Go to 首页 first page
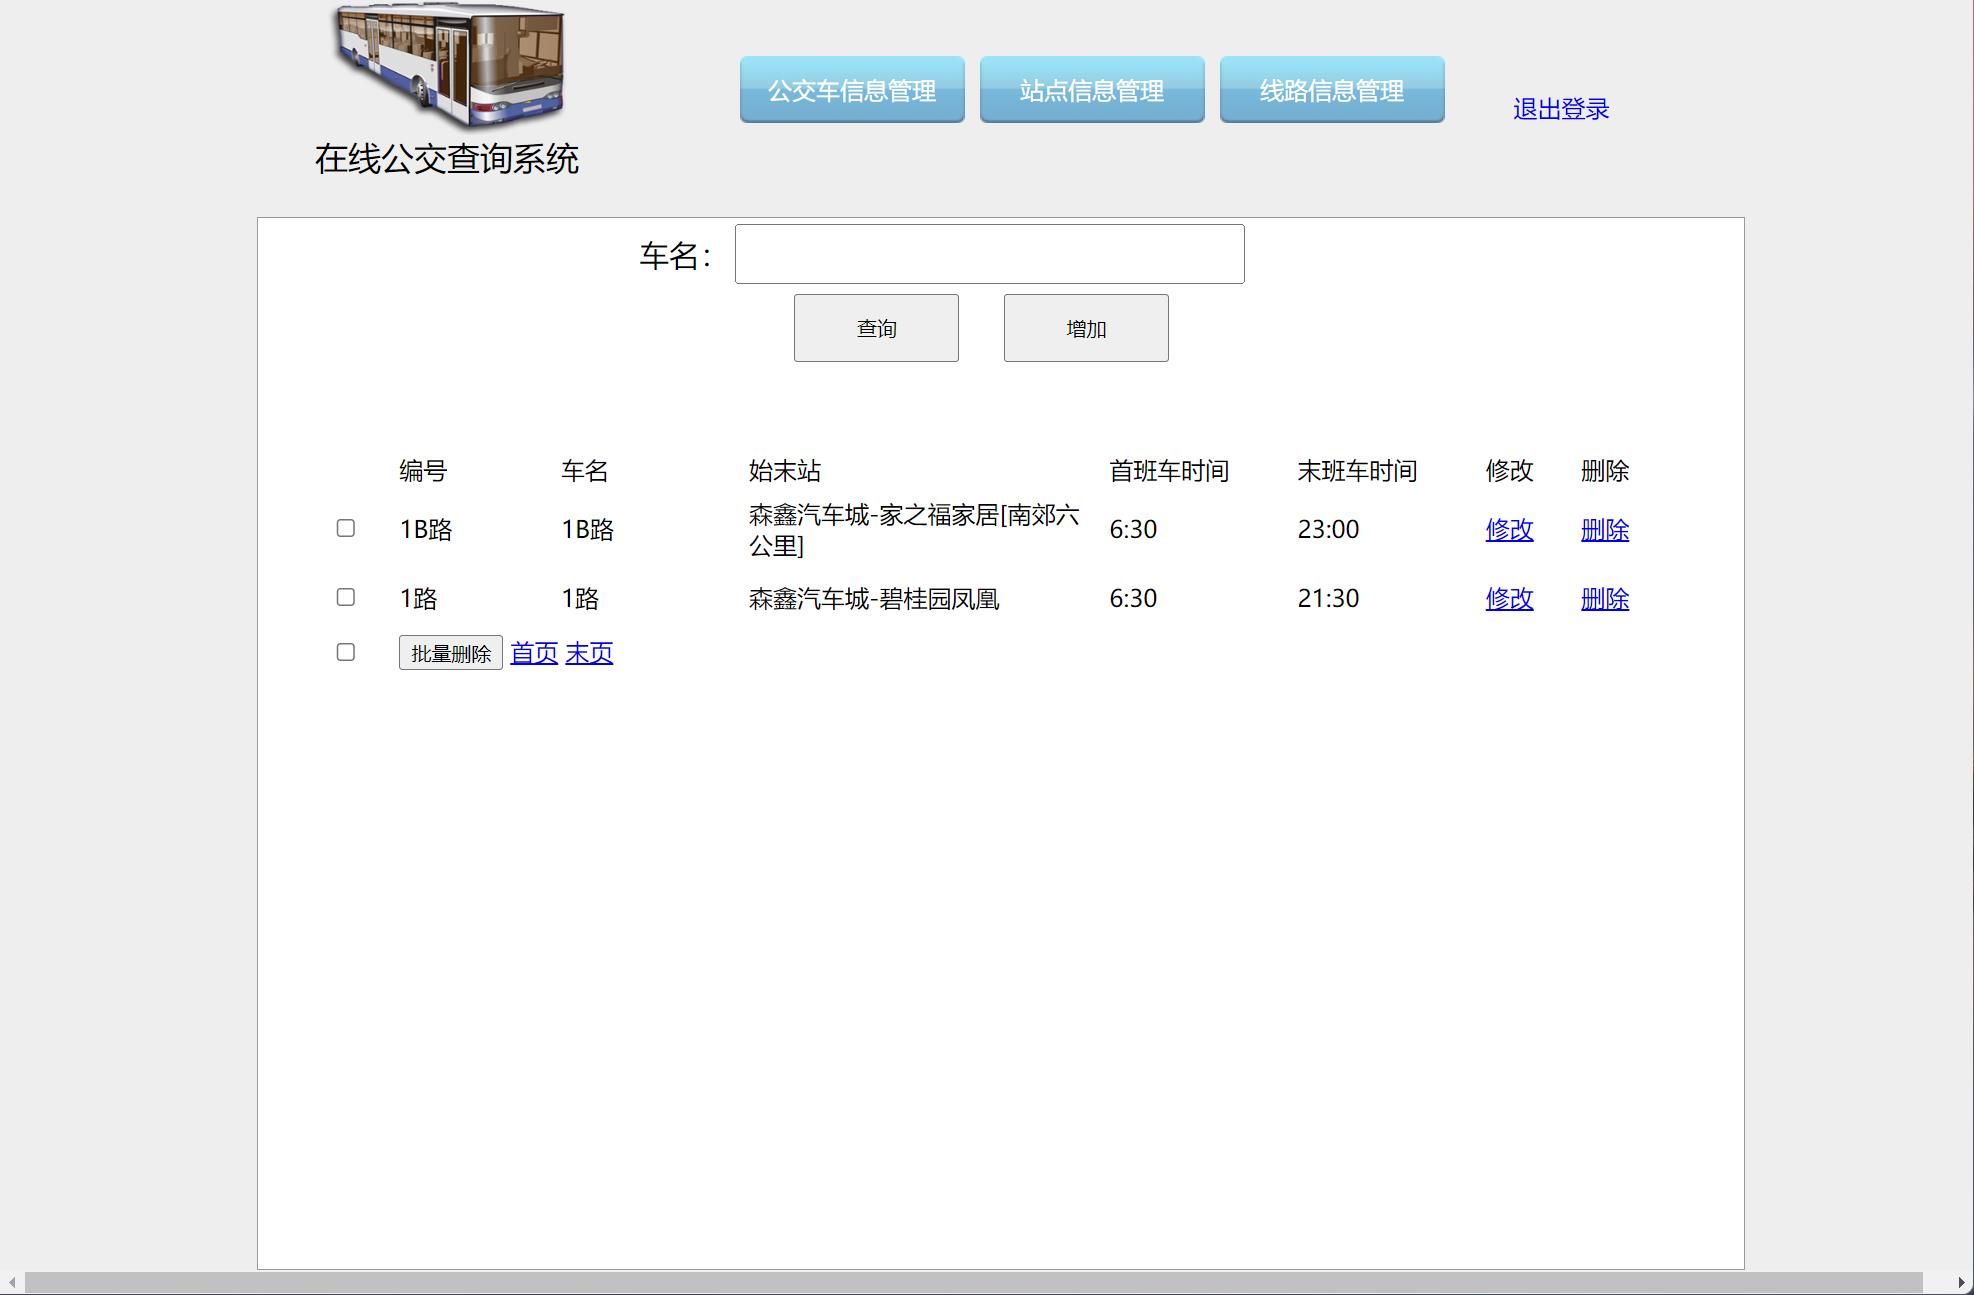 click(532, 652)
